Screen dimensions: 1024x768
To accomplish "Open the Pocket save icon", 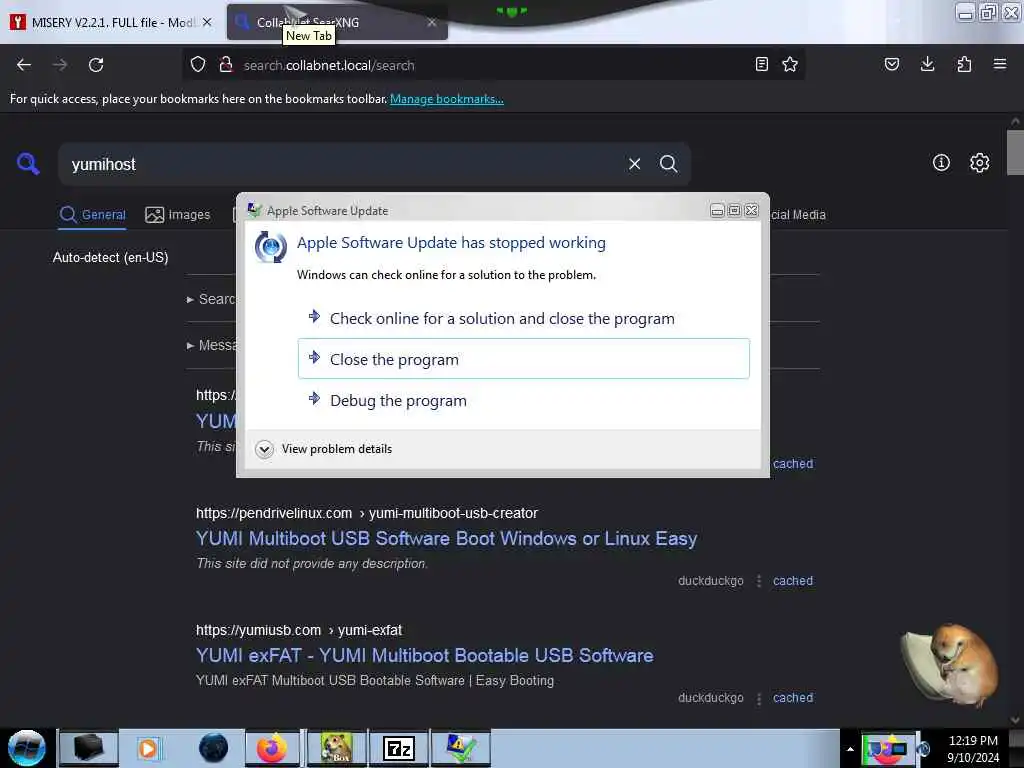I will [891, 64].
